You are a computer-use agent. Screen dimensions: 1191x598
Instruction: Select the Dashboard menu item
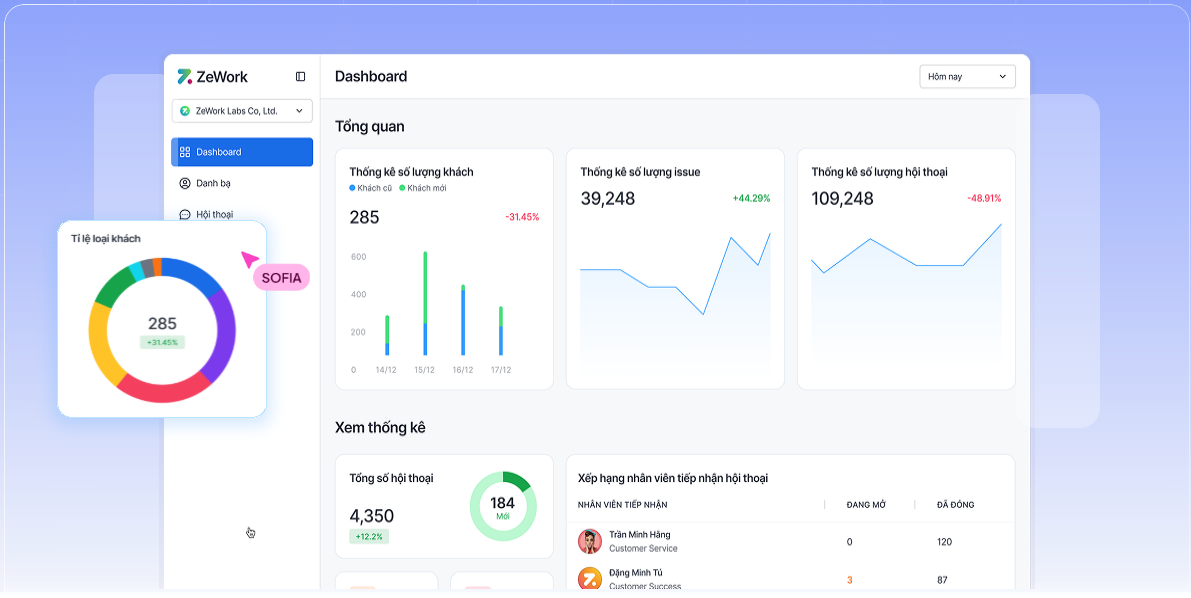tap(242, 152)
